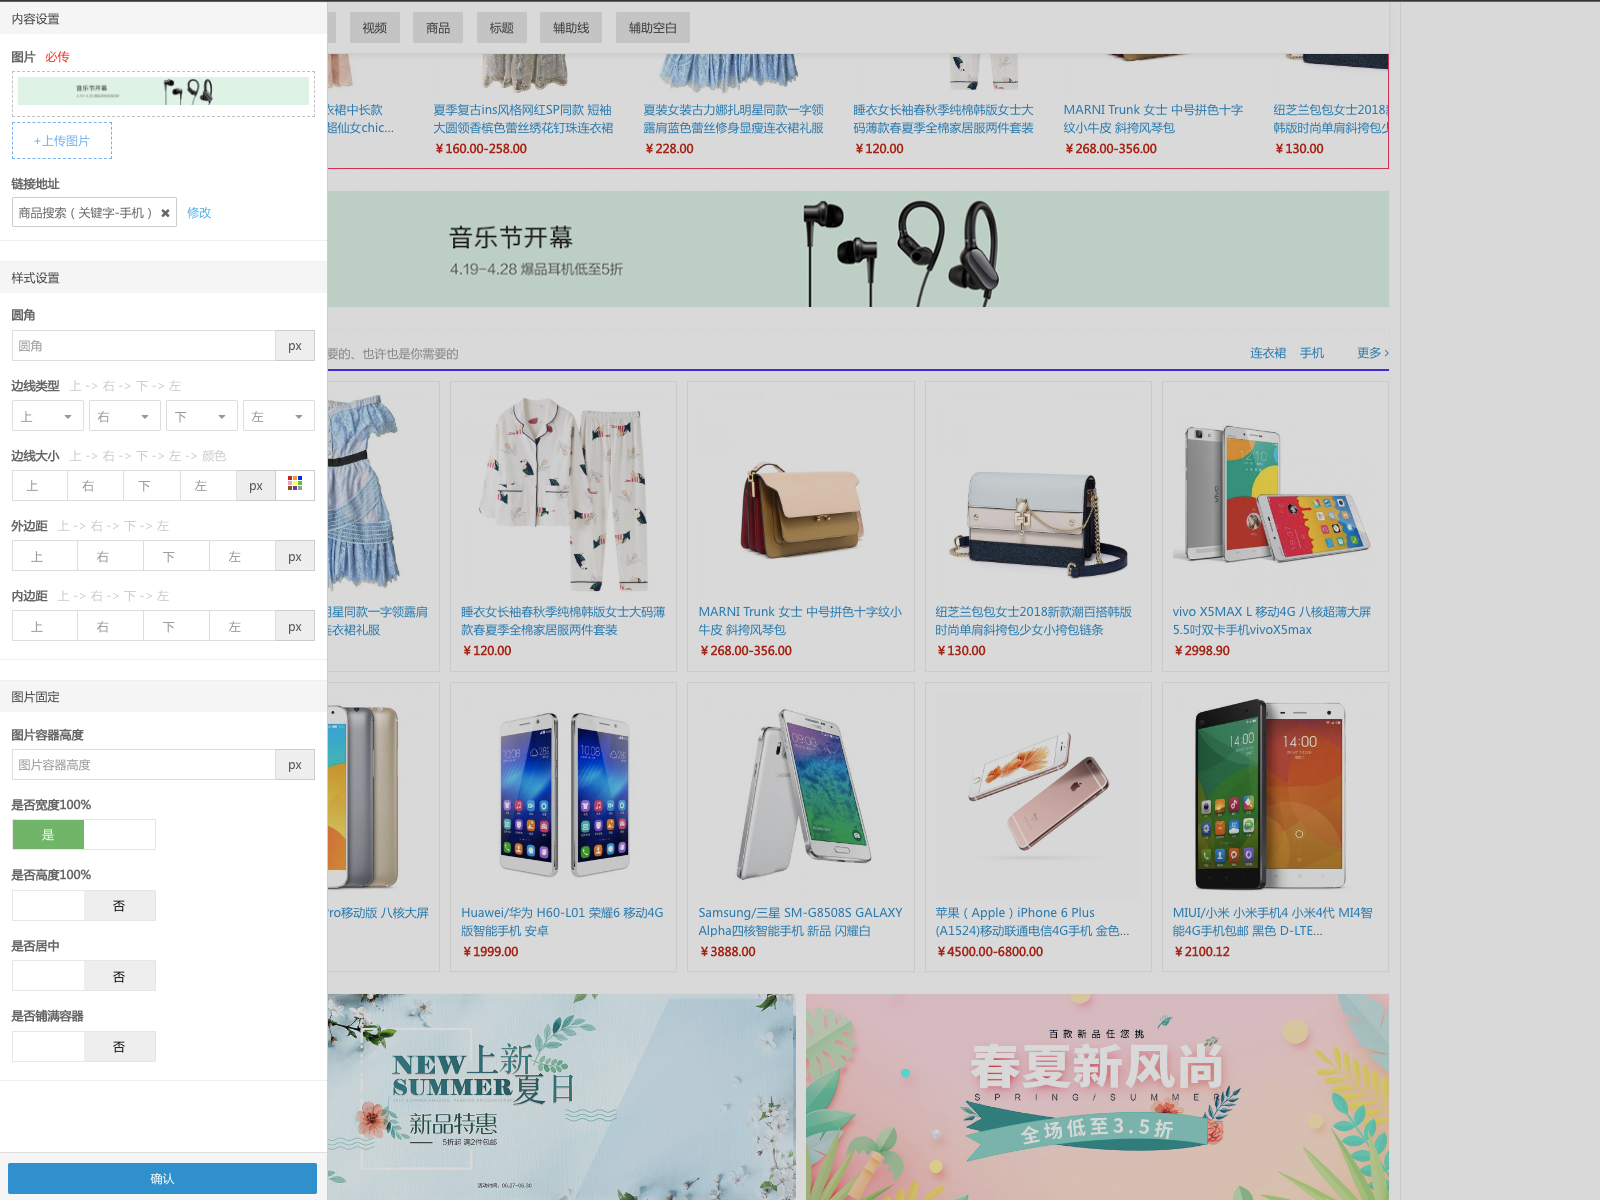Focus the 外边距 bottom margin field
This screenshot has width=1600, height=1200.
[x=177, y=556]
